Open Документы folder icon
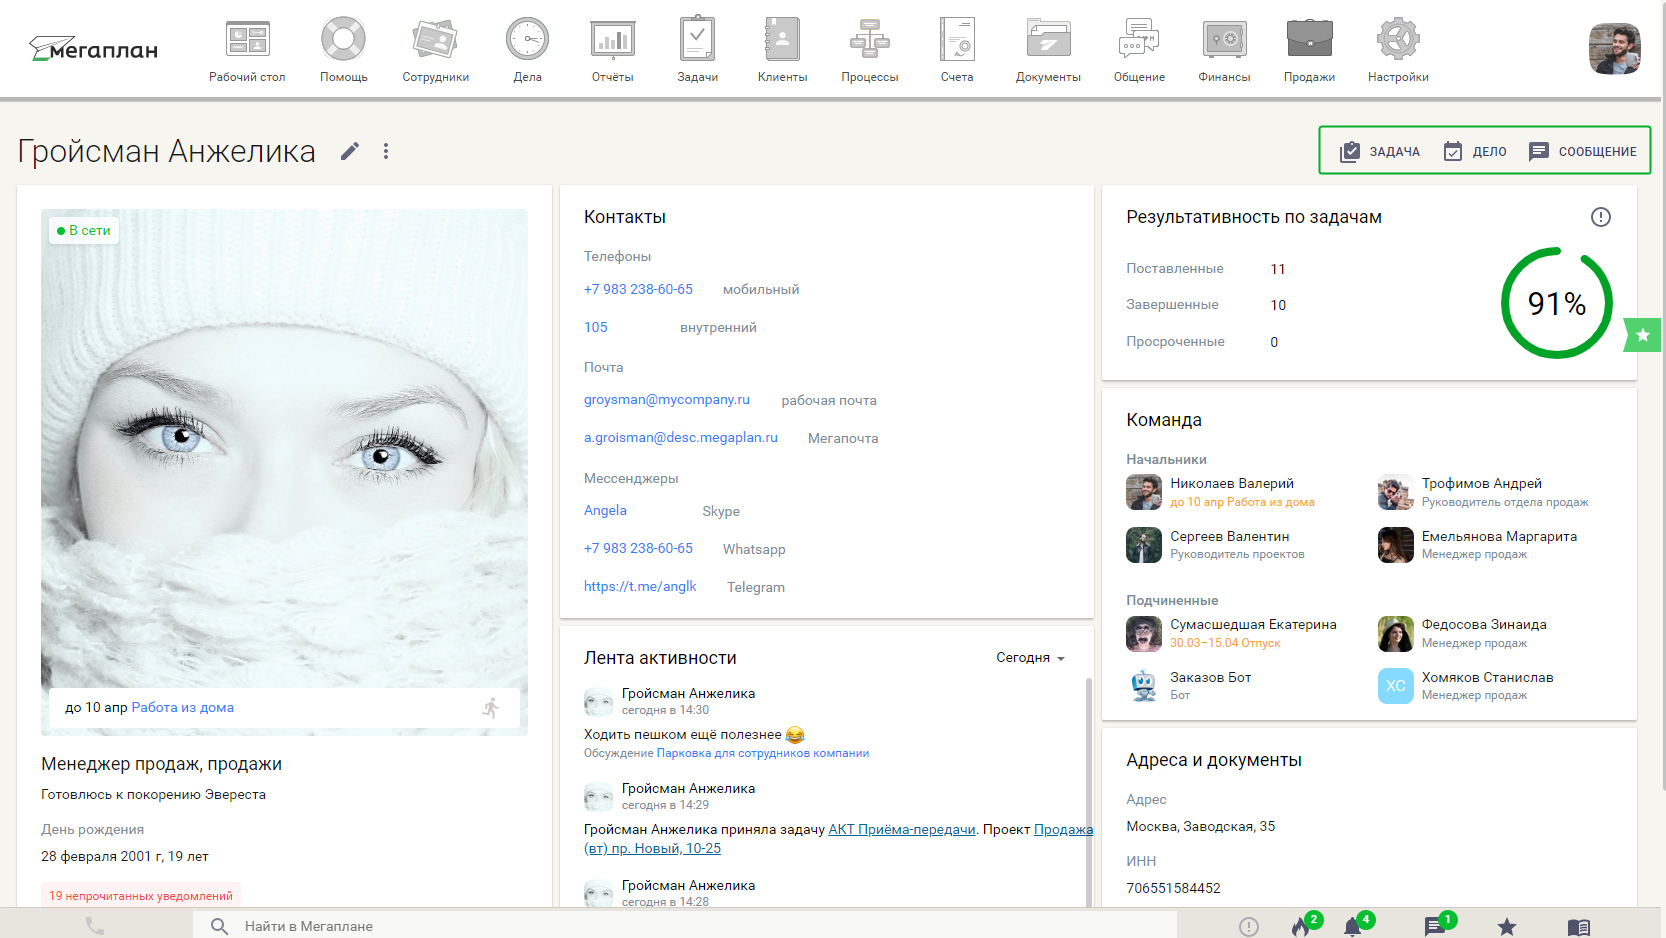This screenshot has height=938, width=1666. 1048,40
